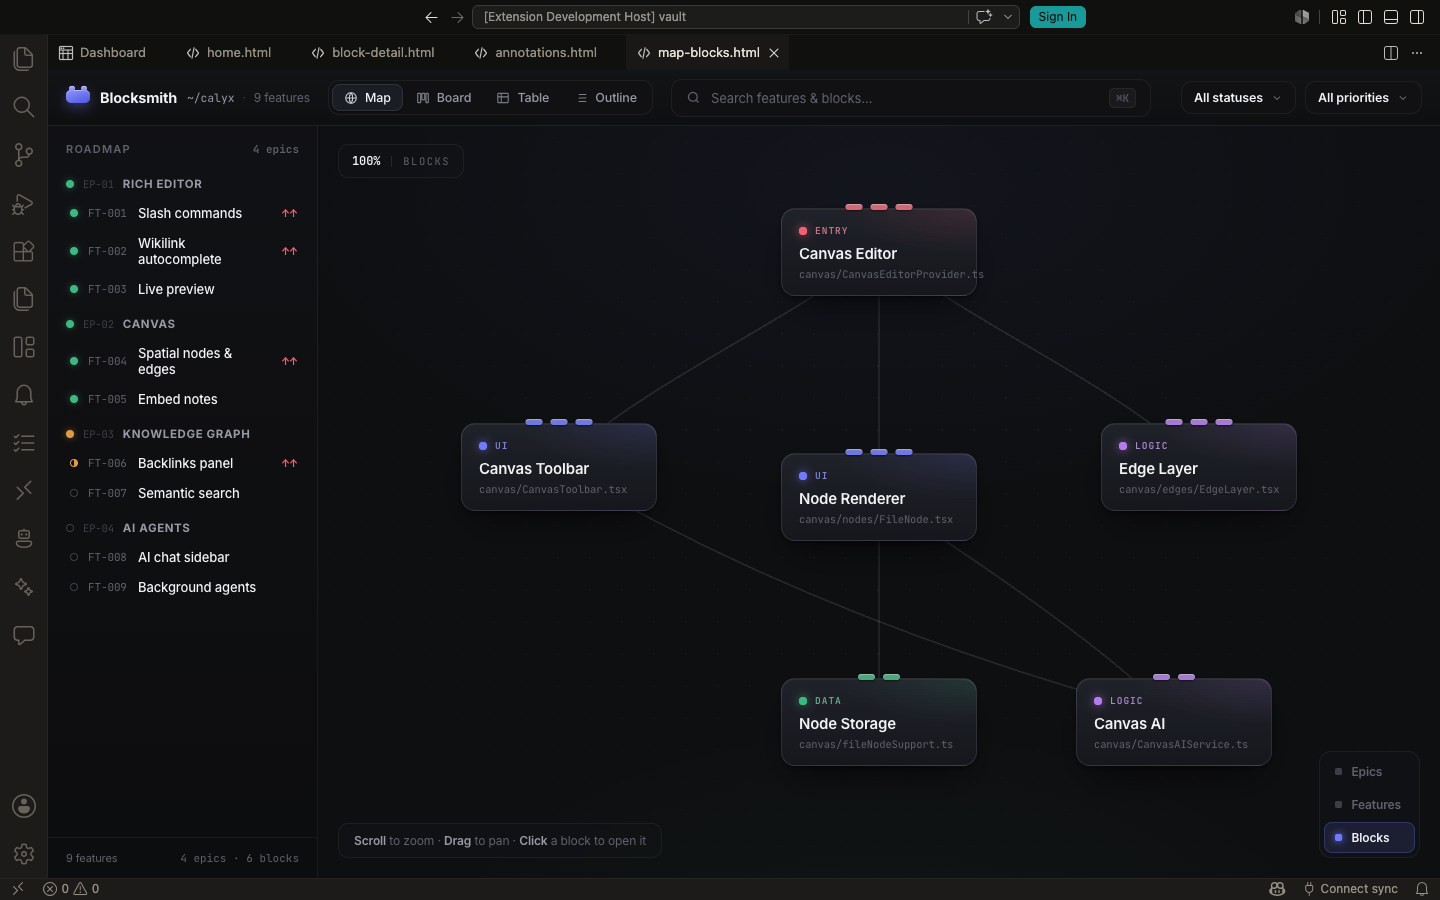The width and height of the screenshot is (1440, 900).
Task: Click the Blocksmith logo icon
Action: click(78, 96)
